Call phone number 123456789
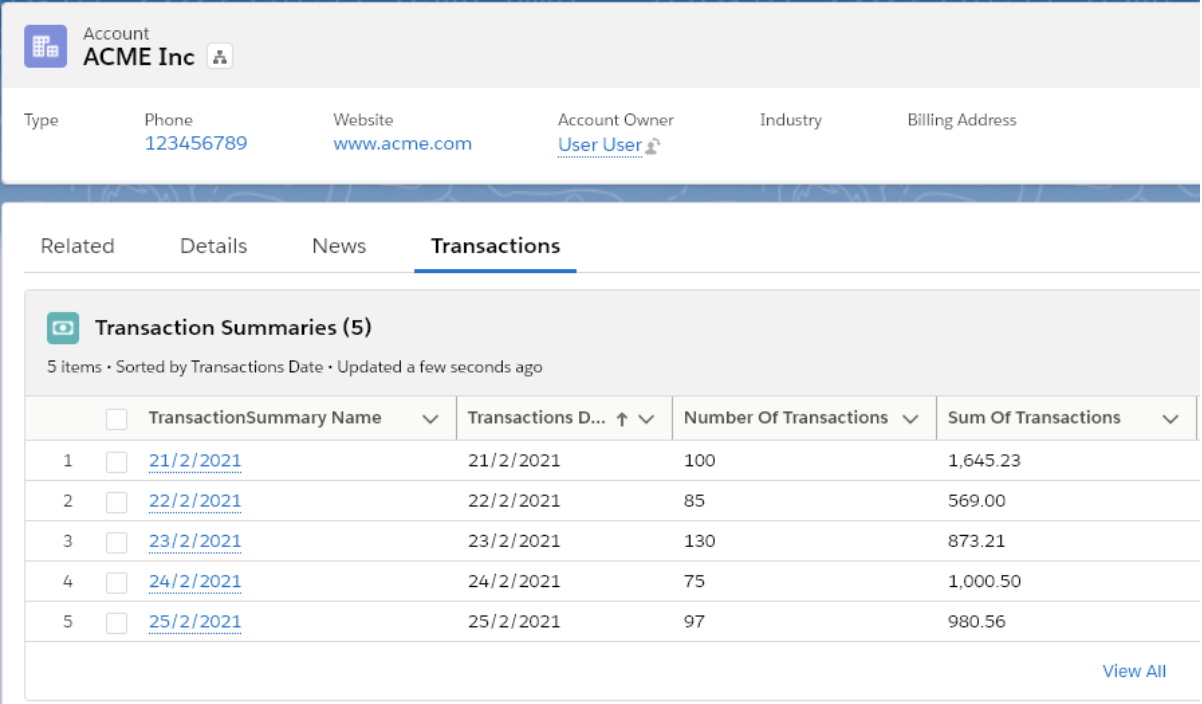The height and width of the screenshot is (704, 1202). 196,143
